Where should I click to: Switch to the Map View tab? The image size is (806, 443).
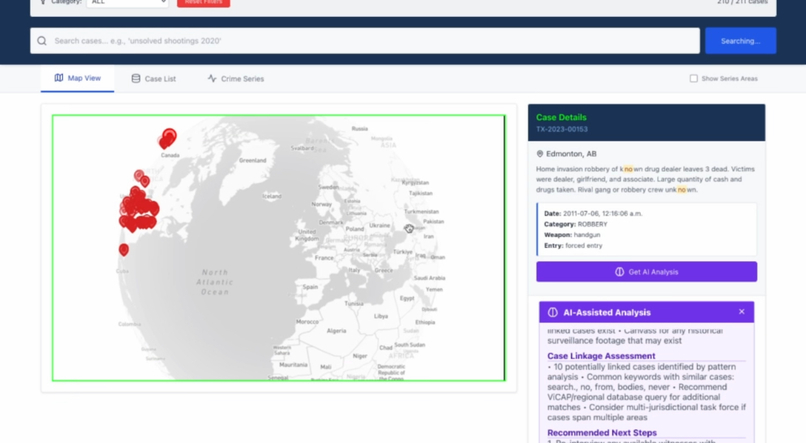[x=78, y=78]
